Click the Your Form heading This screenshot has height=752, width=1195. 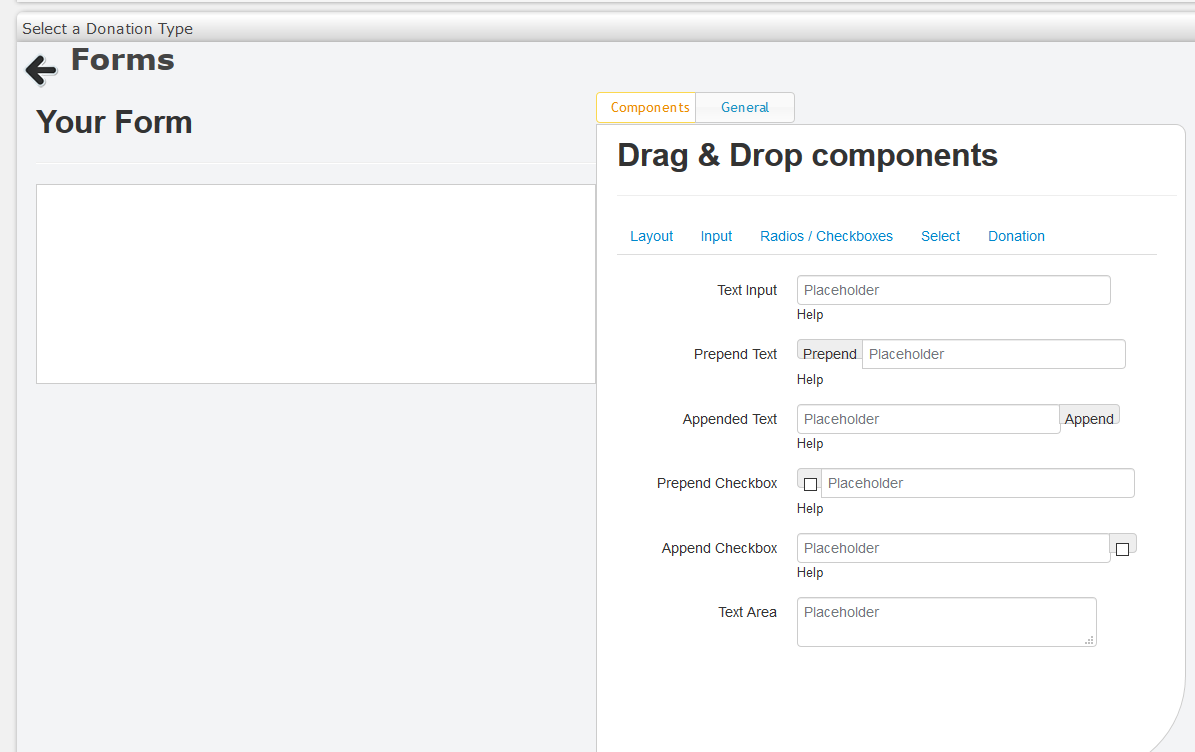(114, 122)
